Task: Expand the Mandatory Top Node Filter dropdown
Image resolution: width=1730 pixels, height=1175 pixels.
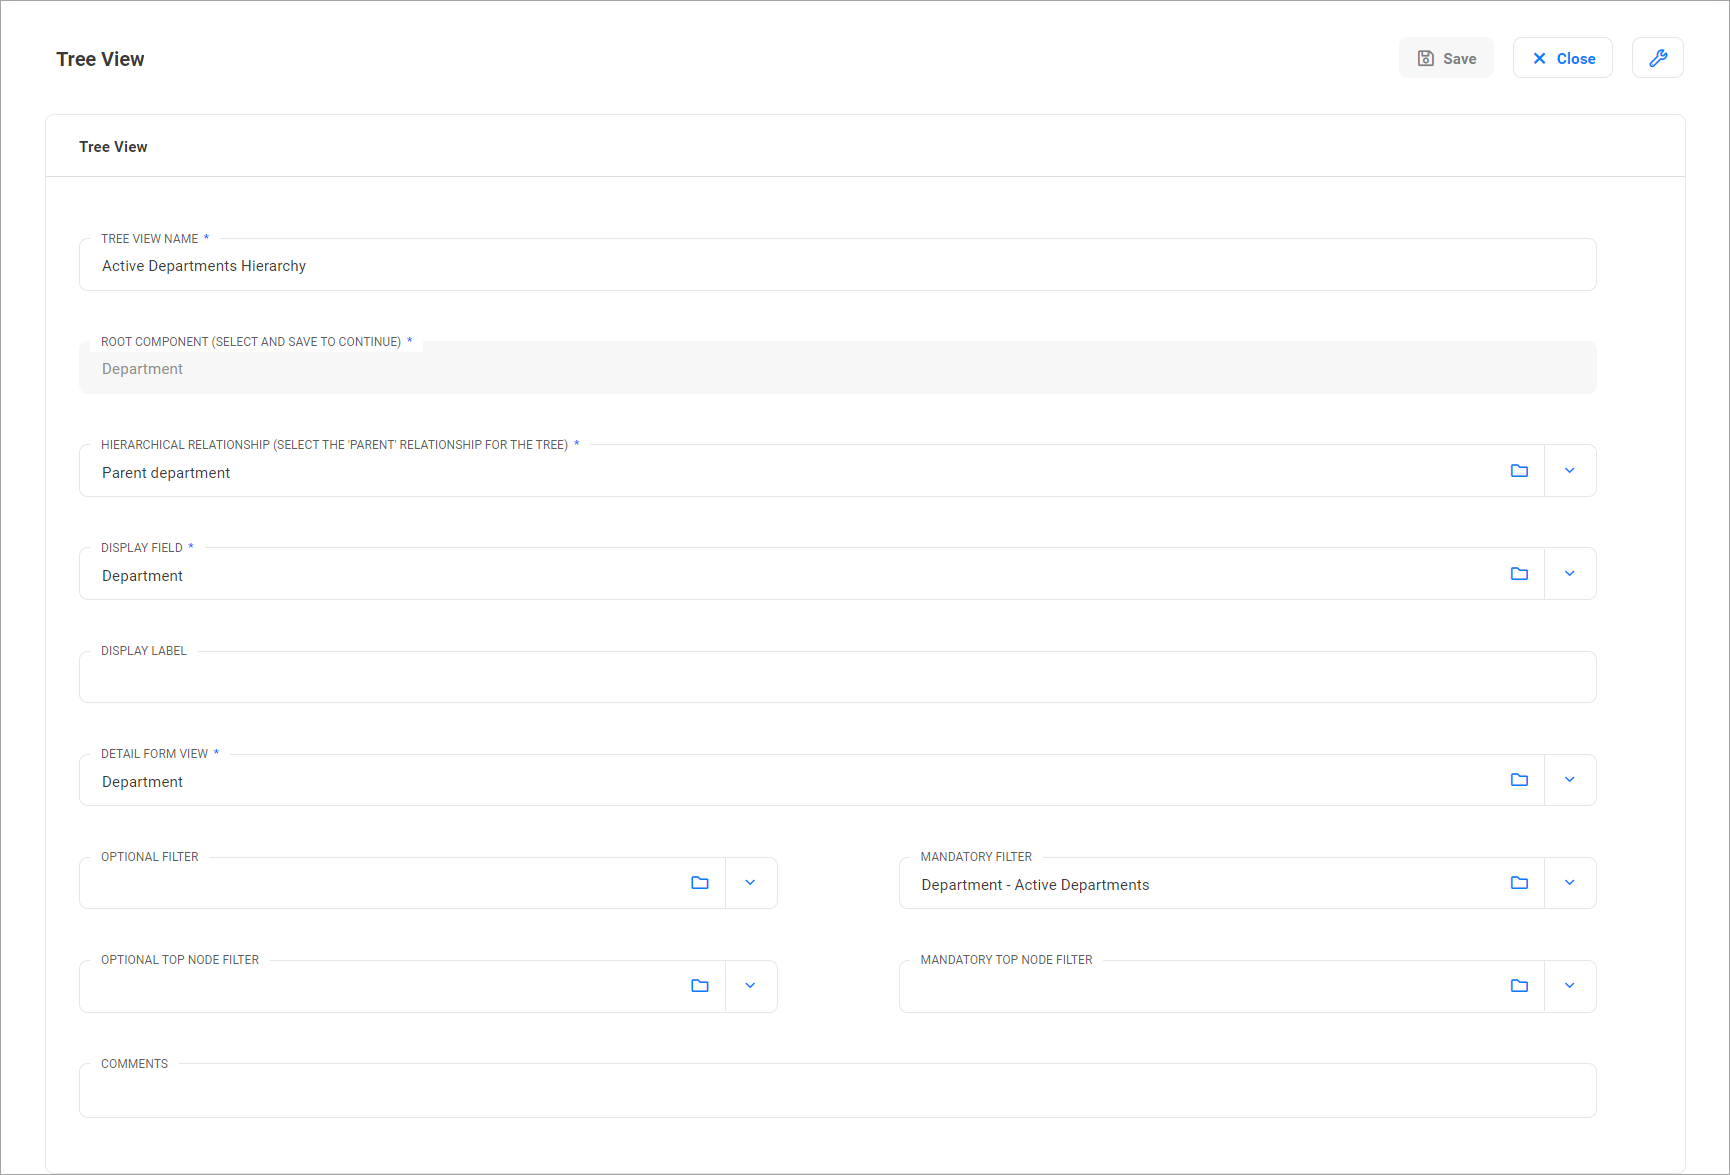Action: click(1570, 986)
